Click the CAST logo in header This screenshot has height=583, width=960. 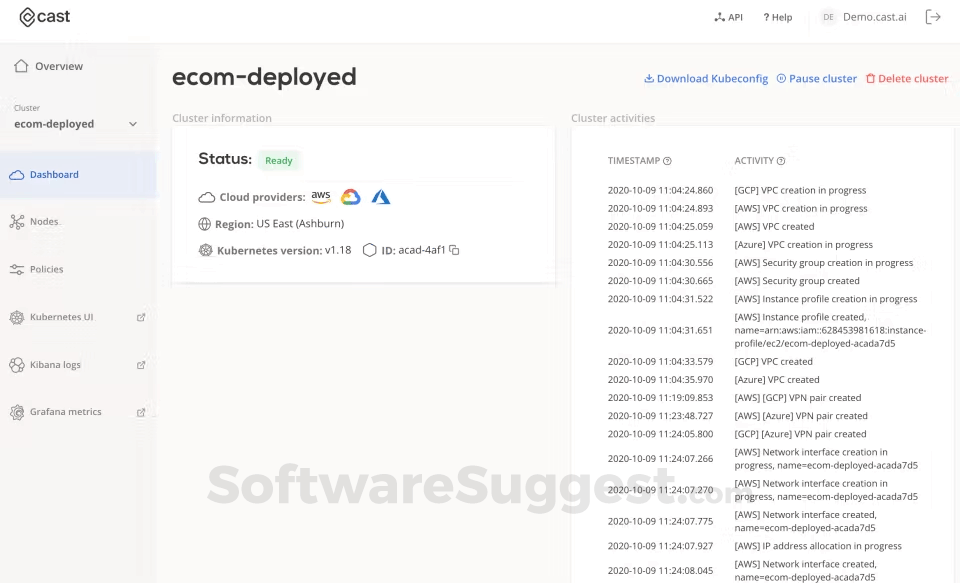[45, 17]
